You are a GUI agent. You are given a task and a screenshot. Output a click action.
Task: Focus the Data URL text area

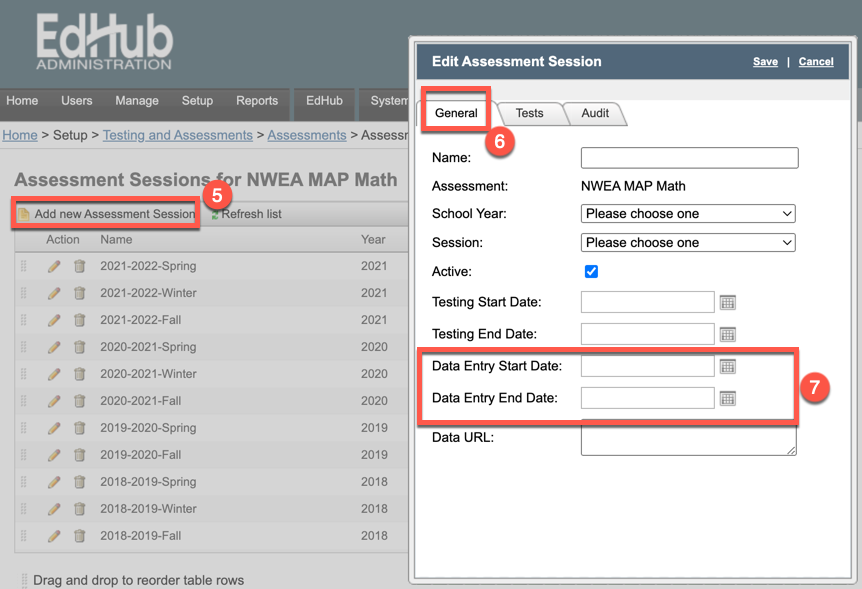coord(688,439)
